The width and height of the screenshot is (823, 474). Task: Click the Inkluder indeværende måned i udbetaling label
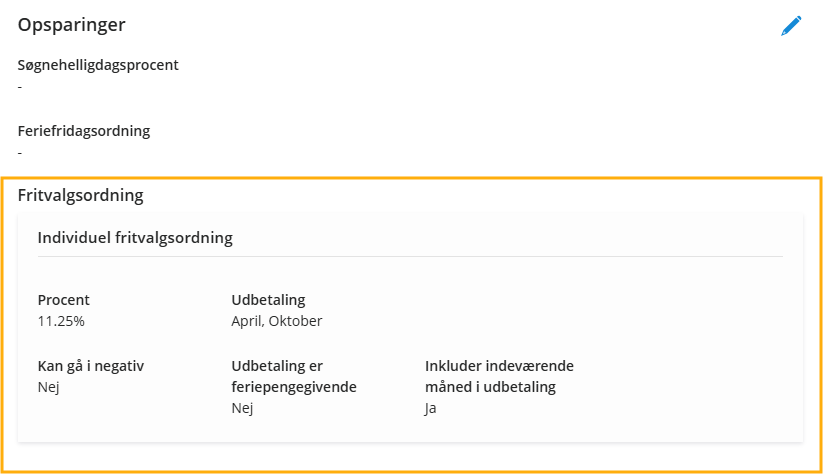[499, 376]
